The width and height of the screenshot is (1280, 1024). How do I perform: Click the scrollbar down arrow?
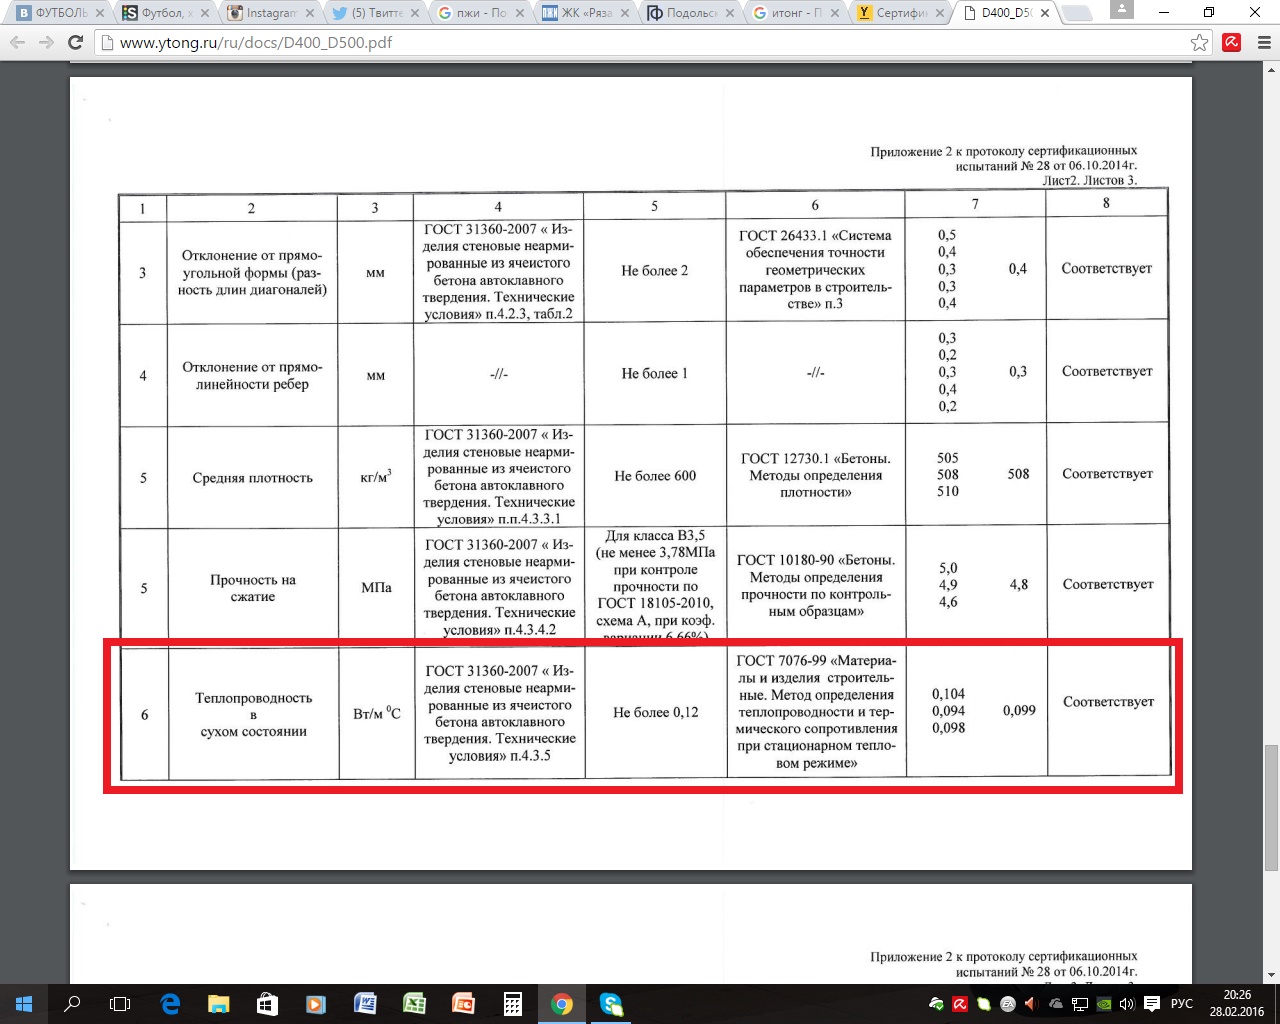tap(1271, 974)
